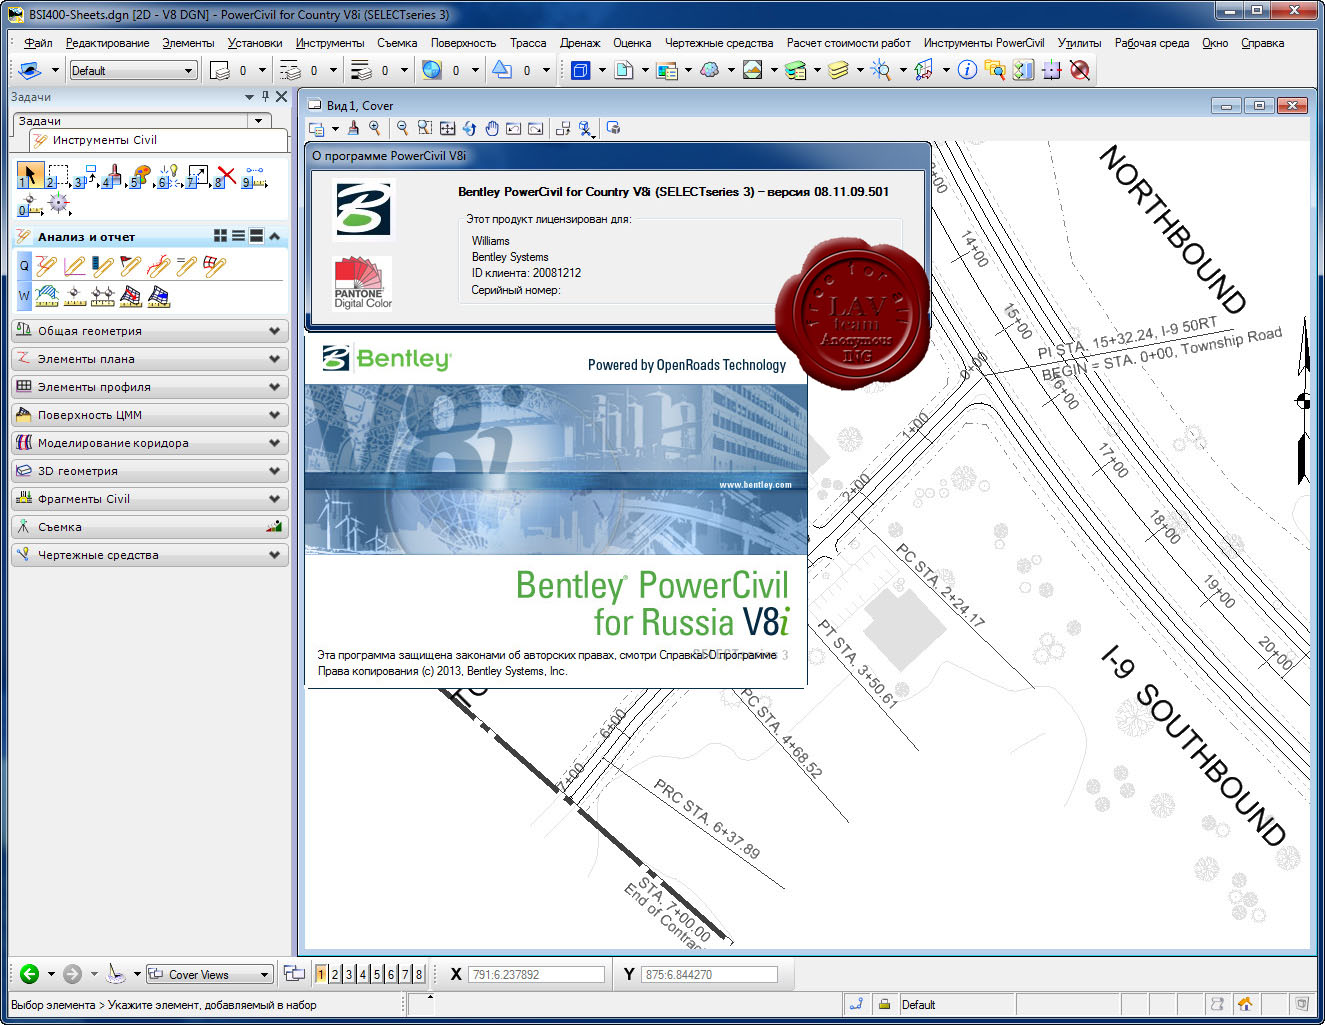
Task: Click the X coordinate input field
Action: [x=536, y=974]
